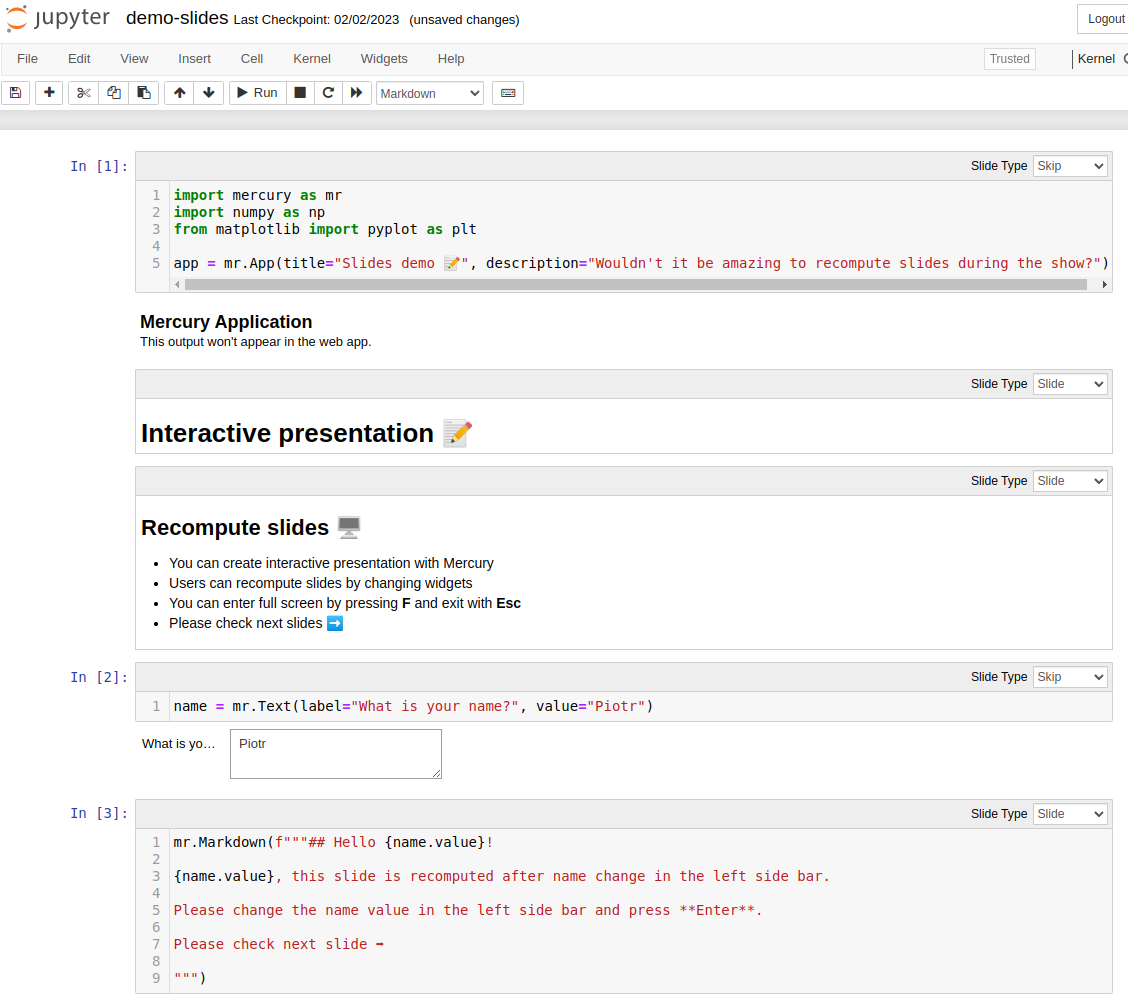The image size is (1128, 1002).
Task: Click inside the name text field showing Piotr
Action: [x=335, y=753]
